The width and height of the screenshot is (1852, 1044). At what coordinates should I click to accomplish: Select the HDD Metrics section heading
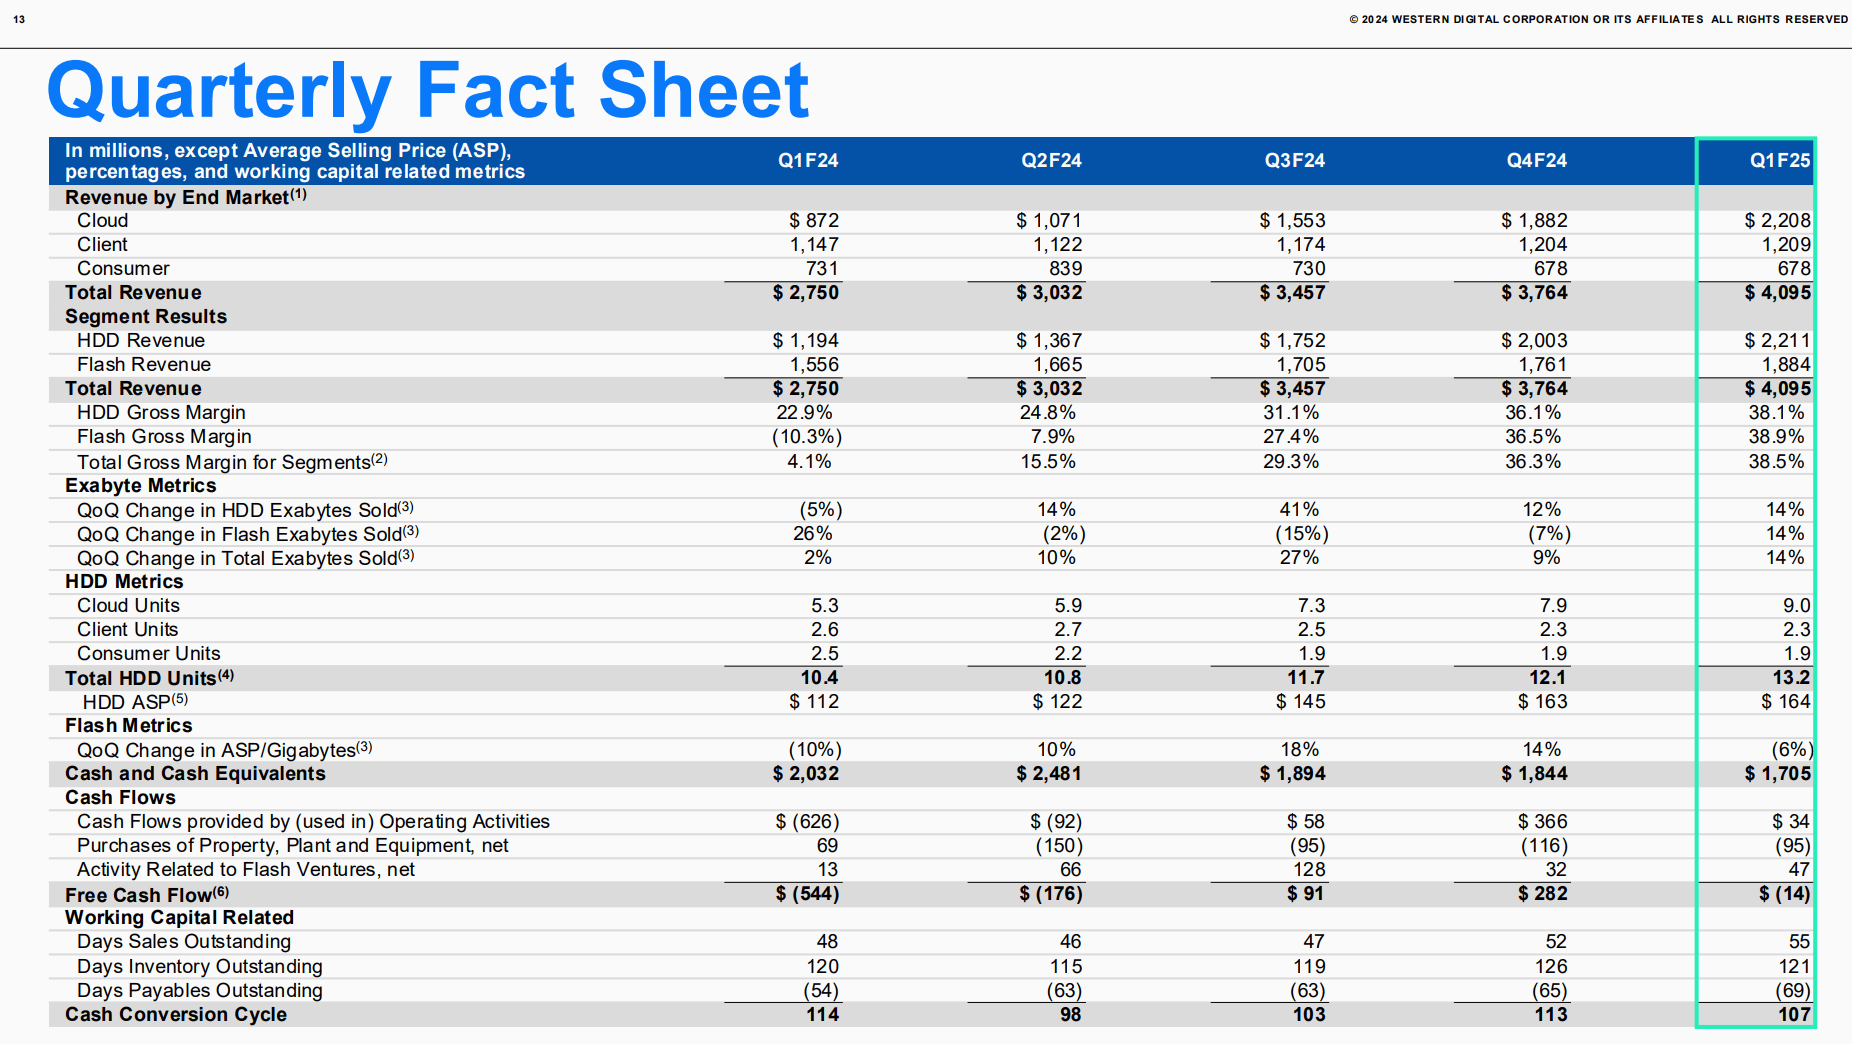124,582
